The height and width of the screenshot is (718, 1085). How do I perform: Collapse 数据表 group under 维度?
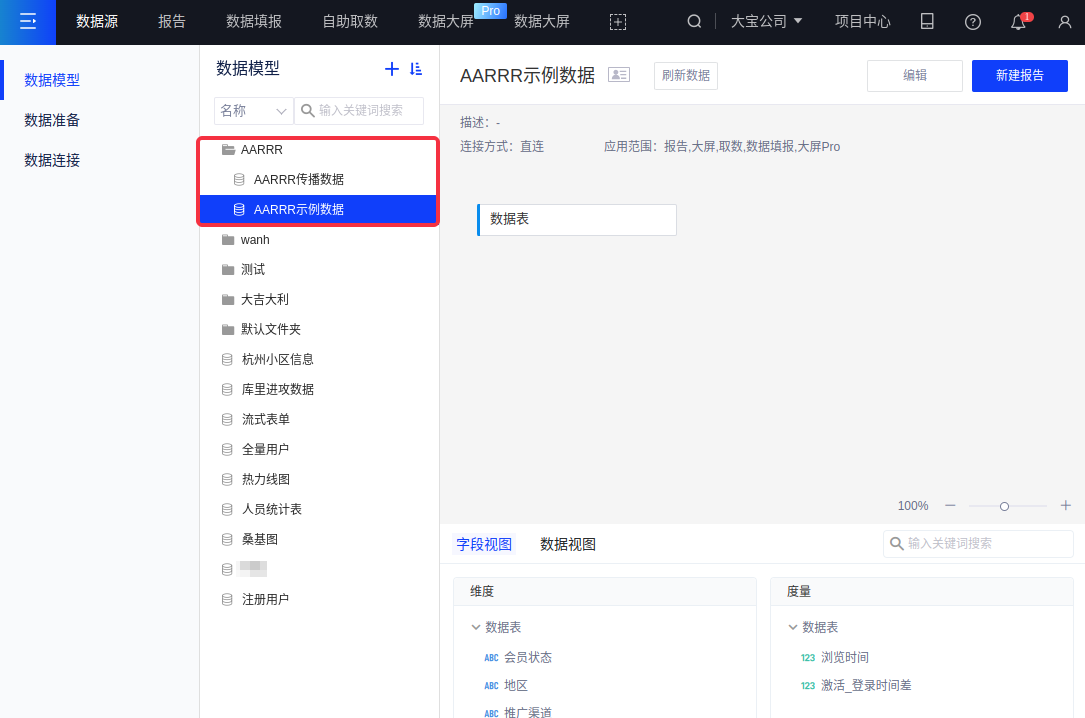476,627
